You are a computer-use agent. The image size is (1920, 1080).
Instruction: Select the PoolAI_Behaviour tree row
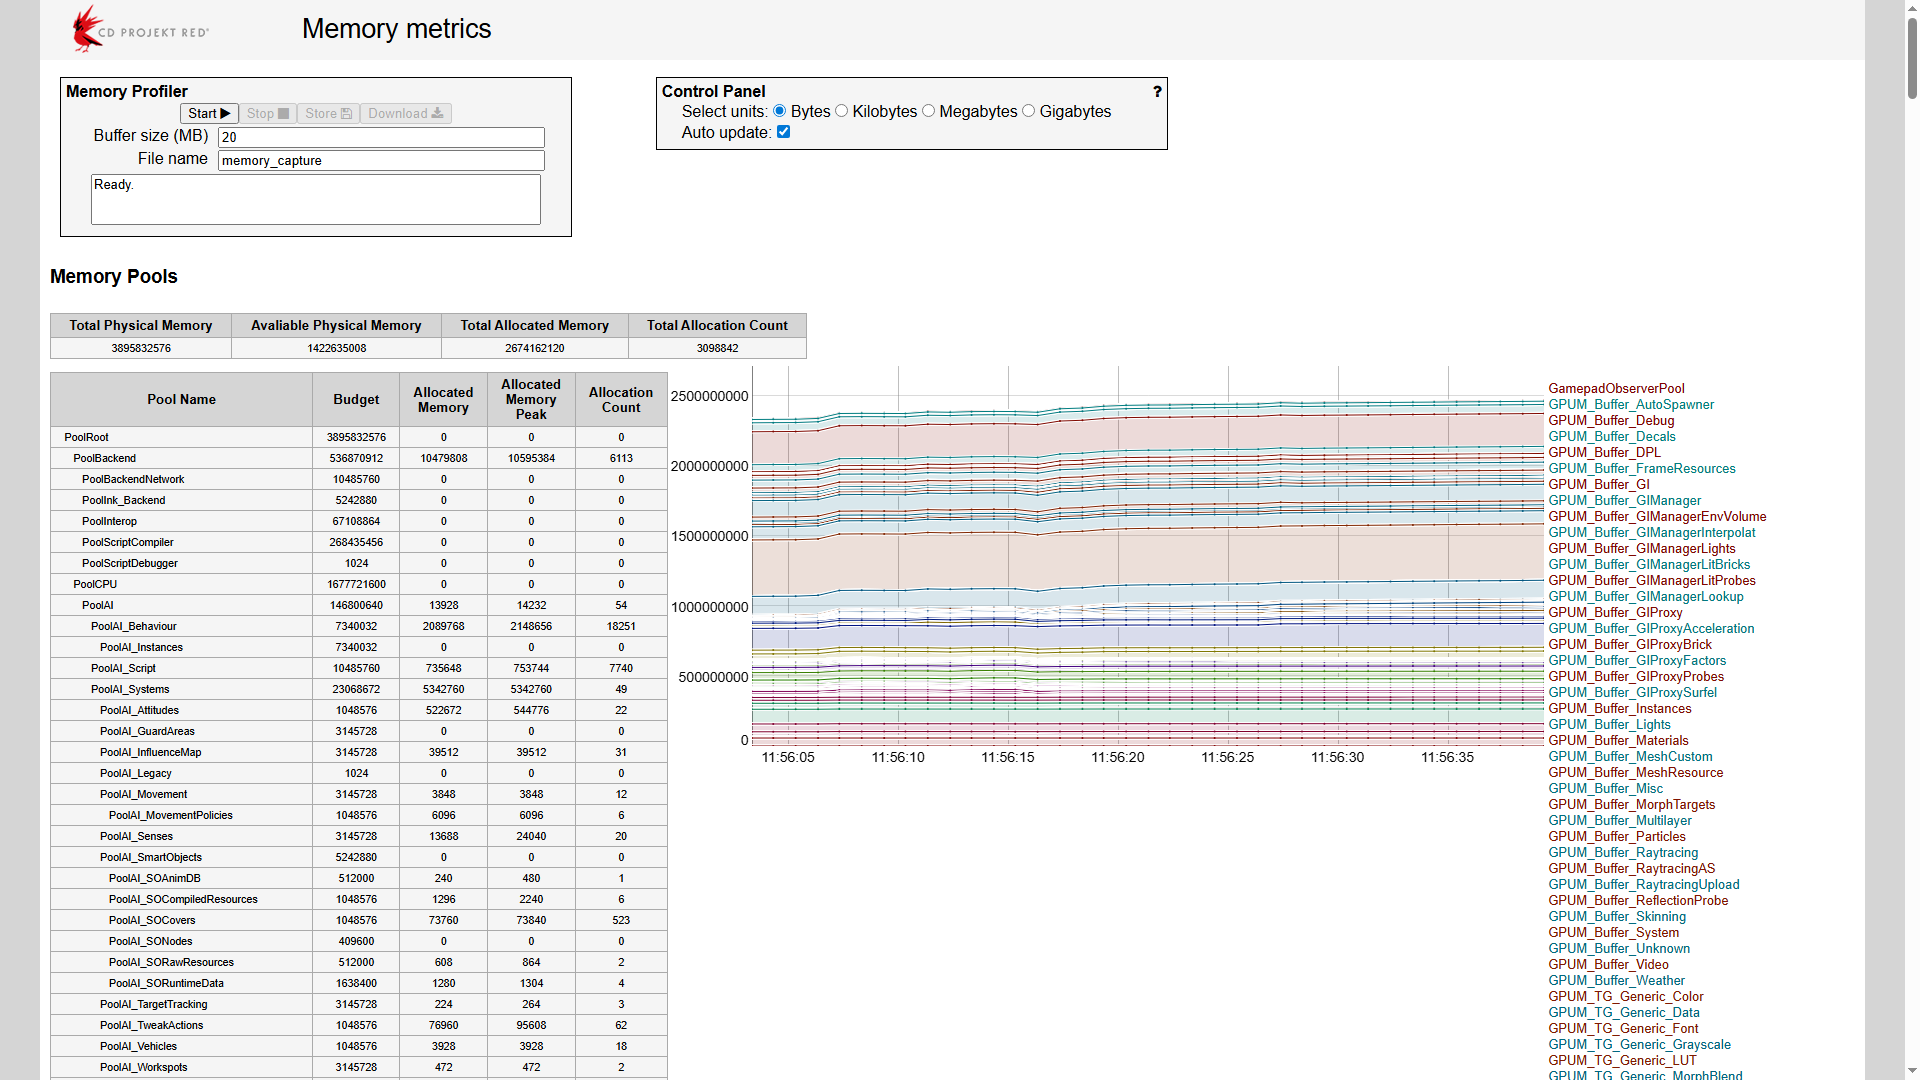[x=359, y=627]
